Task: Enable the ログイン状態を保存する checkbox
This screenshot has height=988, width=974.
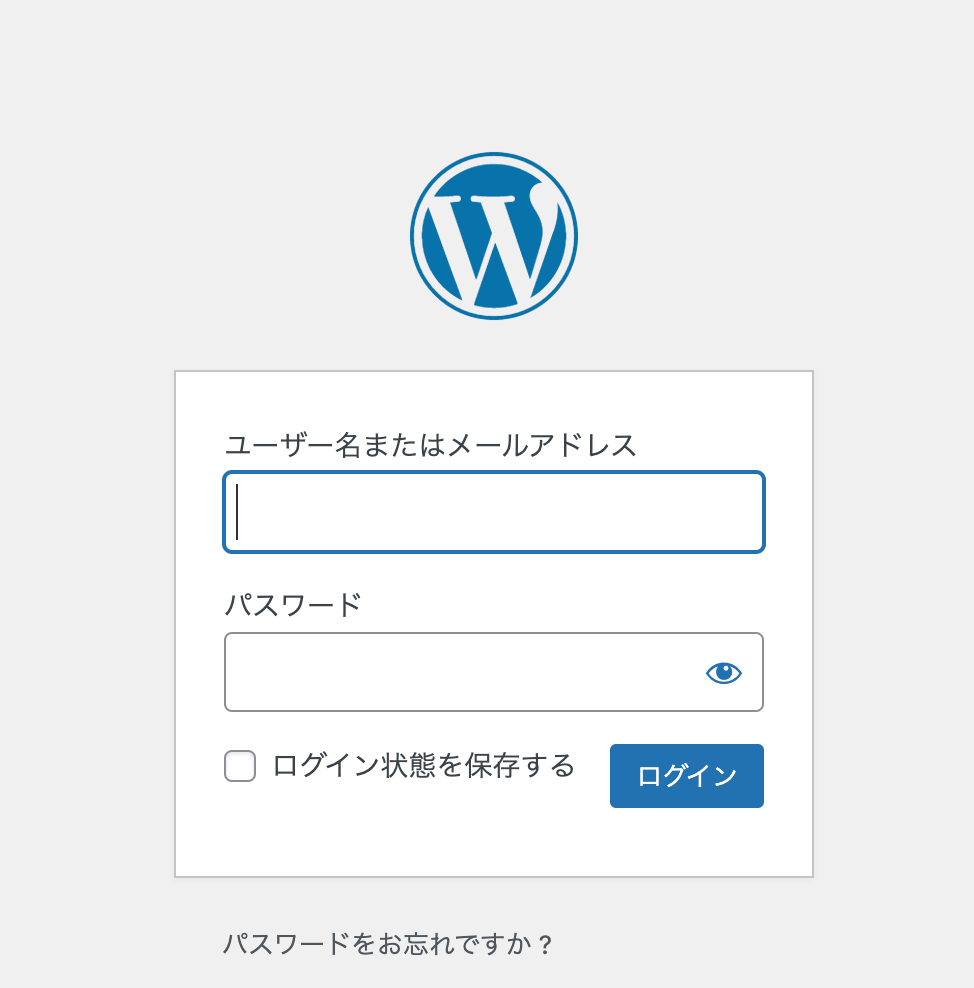Action: point(240,766)
